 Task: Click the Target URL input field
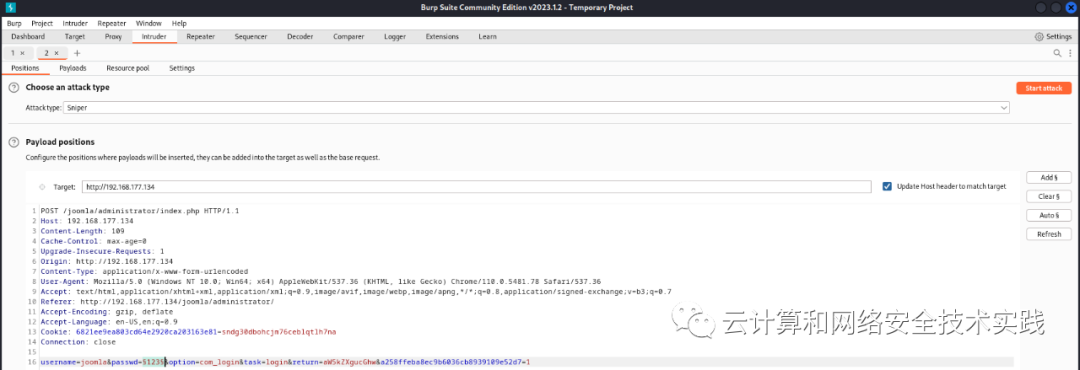[477, 187]
